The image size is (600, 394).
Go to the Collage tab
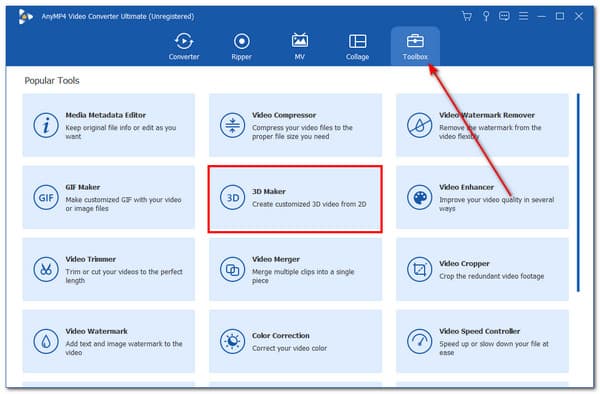point(357,46)
